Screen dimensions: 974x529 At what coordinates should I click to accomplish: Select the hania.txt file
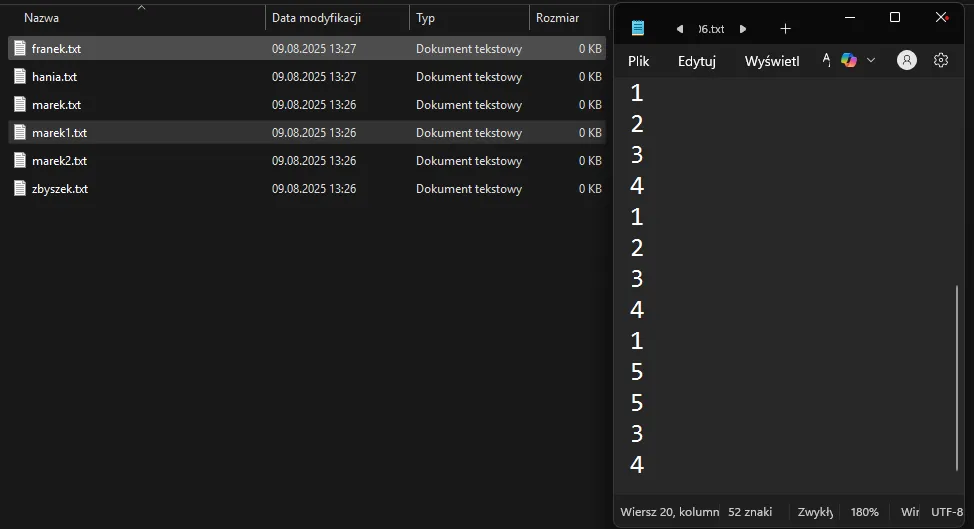pyautogui.click(x=54, y=76)
